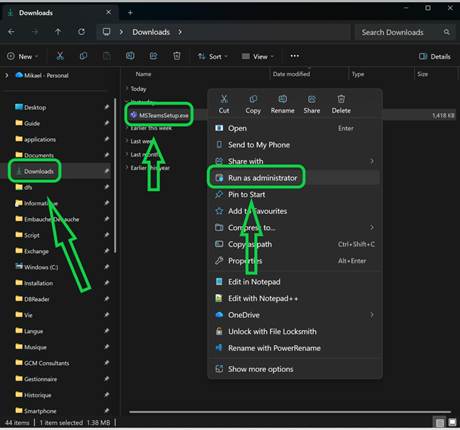Open the Downloads folder in the sidebar

coord(39,171)
